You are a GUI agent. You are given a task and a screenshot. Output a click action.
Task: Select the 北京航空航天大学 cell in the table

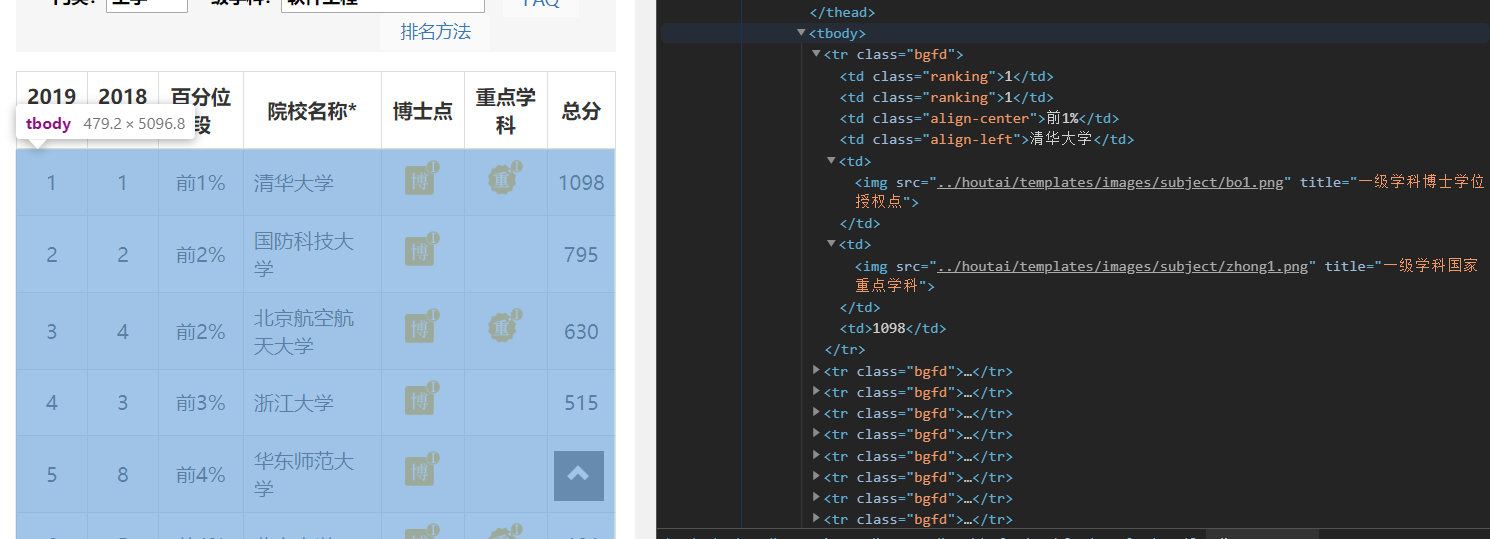click(312, 331)
